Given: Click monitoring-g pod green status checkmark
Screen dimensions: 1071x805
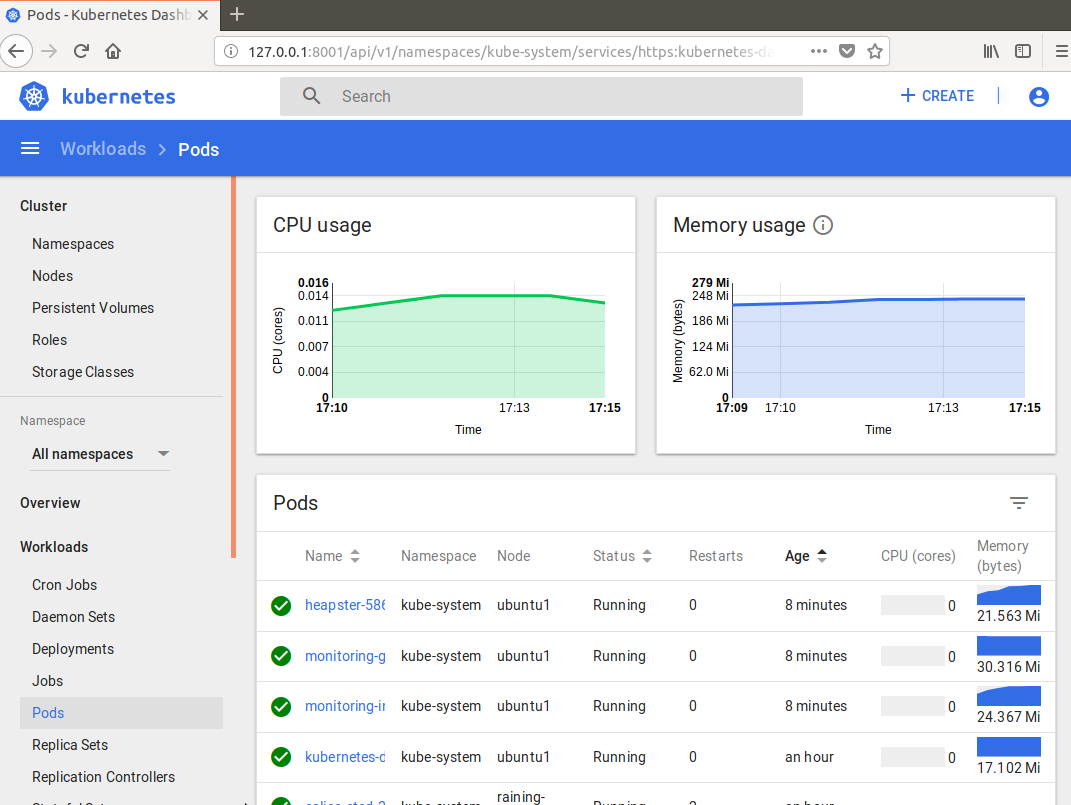Looking at the screenshot, I should 281,656.
